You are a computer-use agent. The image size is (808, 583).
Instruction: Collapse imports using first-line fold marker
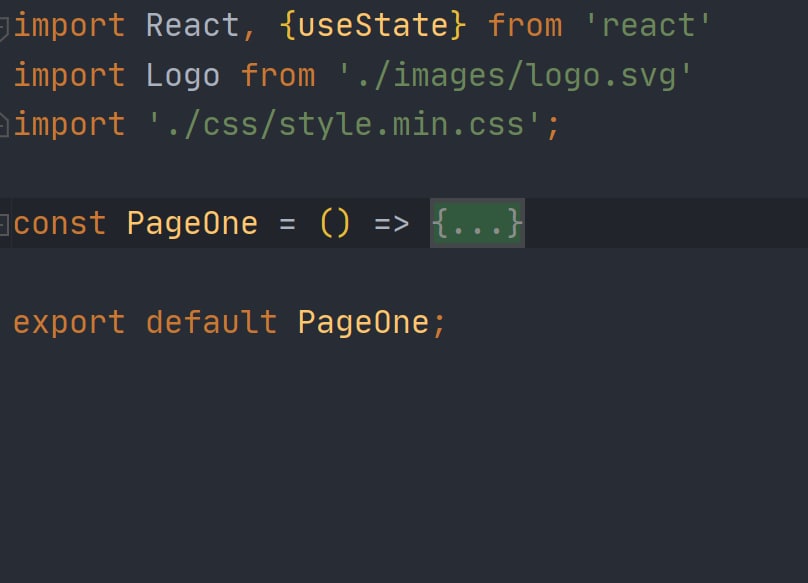(x=4, y=28)
